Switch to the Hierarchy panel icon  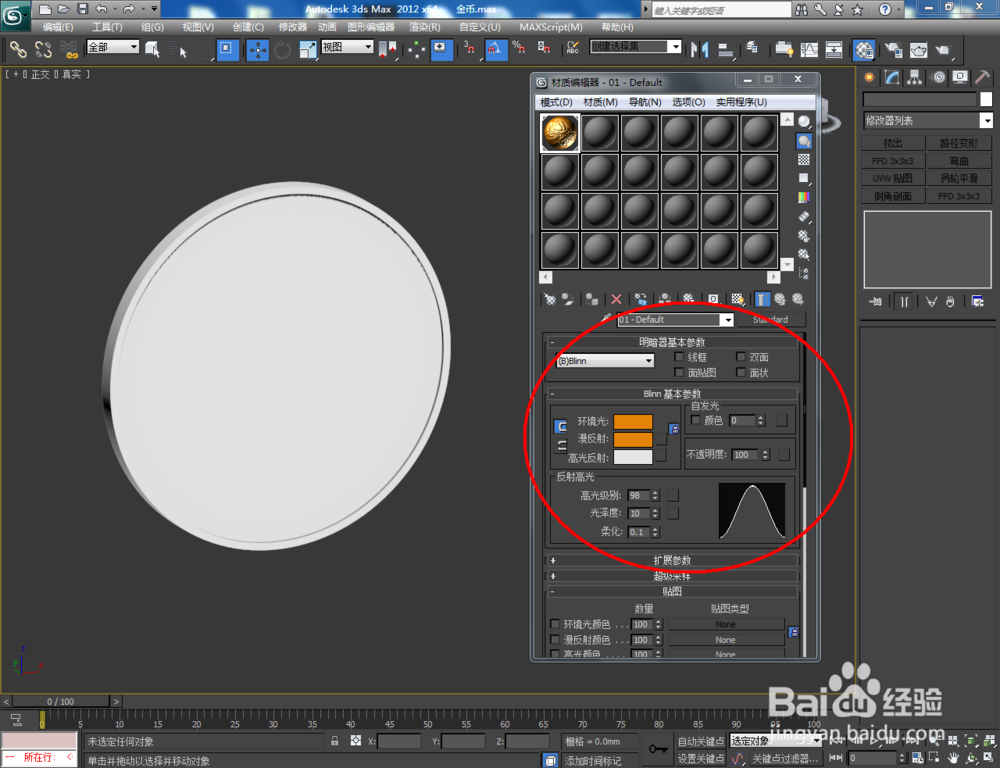914,76
